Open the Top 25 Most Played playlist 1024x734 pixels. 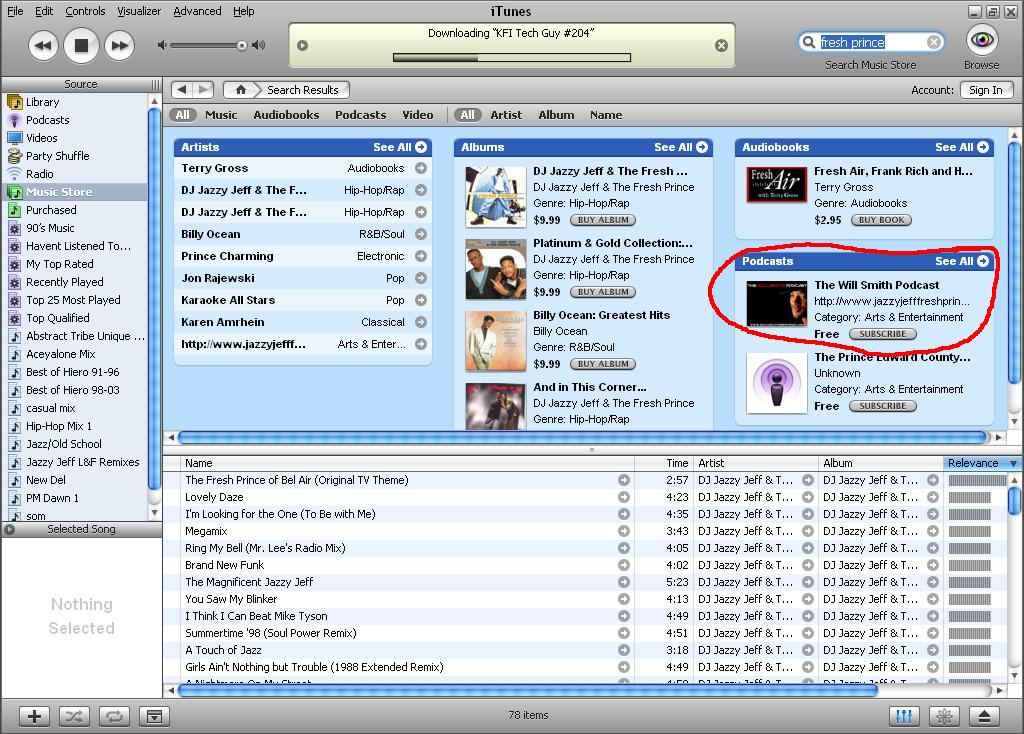[75, 300]
